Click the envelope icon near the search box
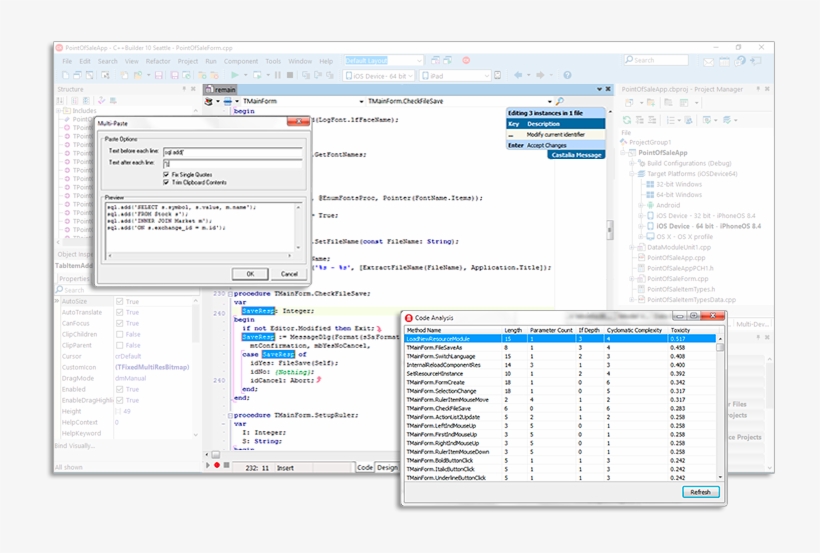 point(709,62)
